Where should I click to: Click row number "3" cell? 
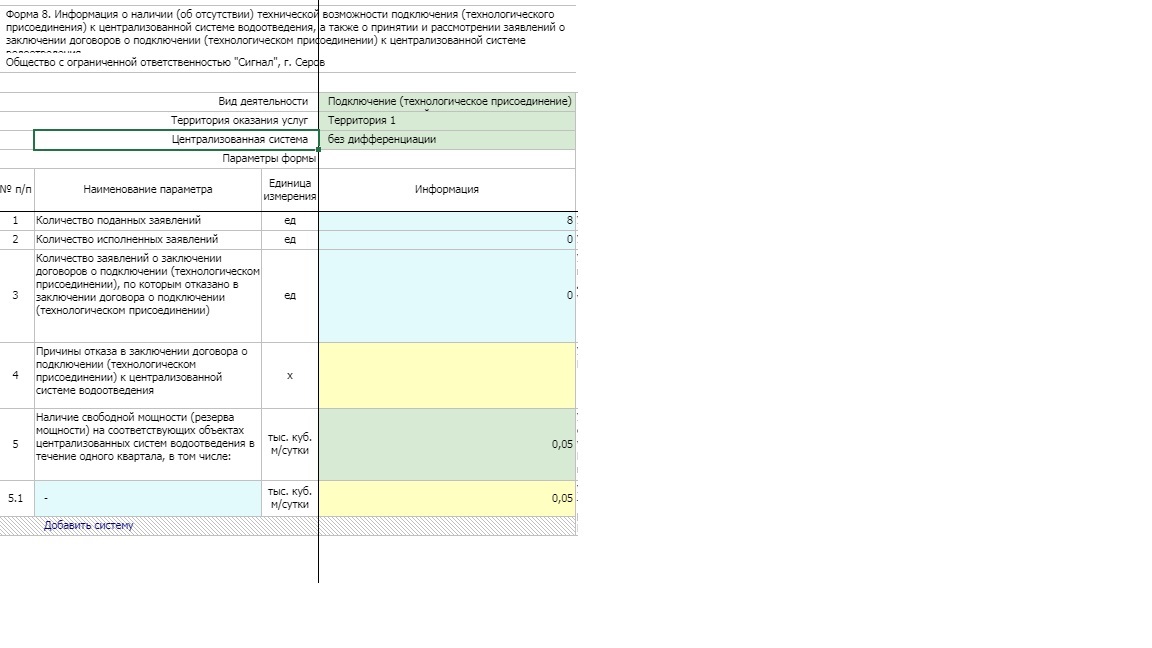(x=16, y=295)
